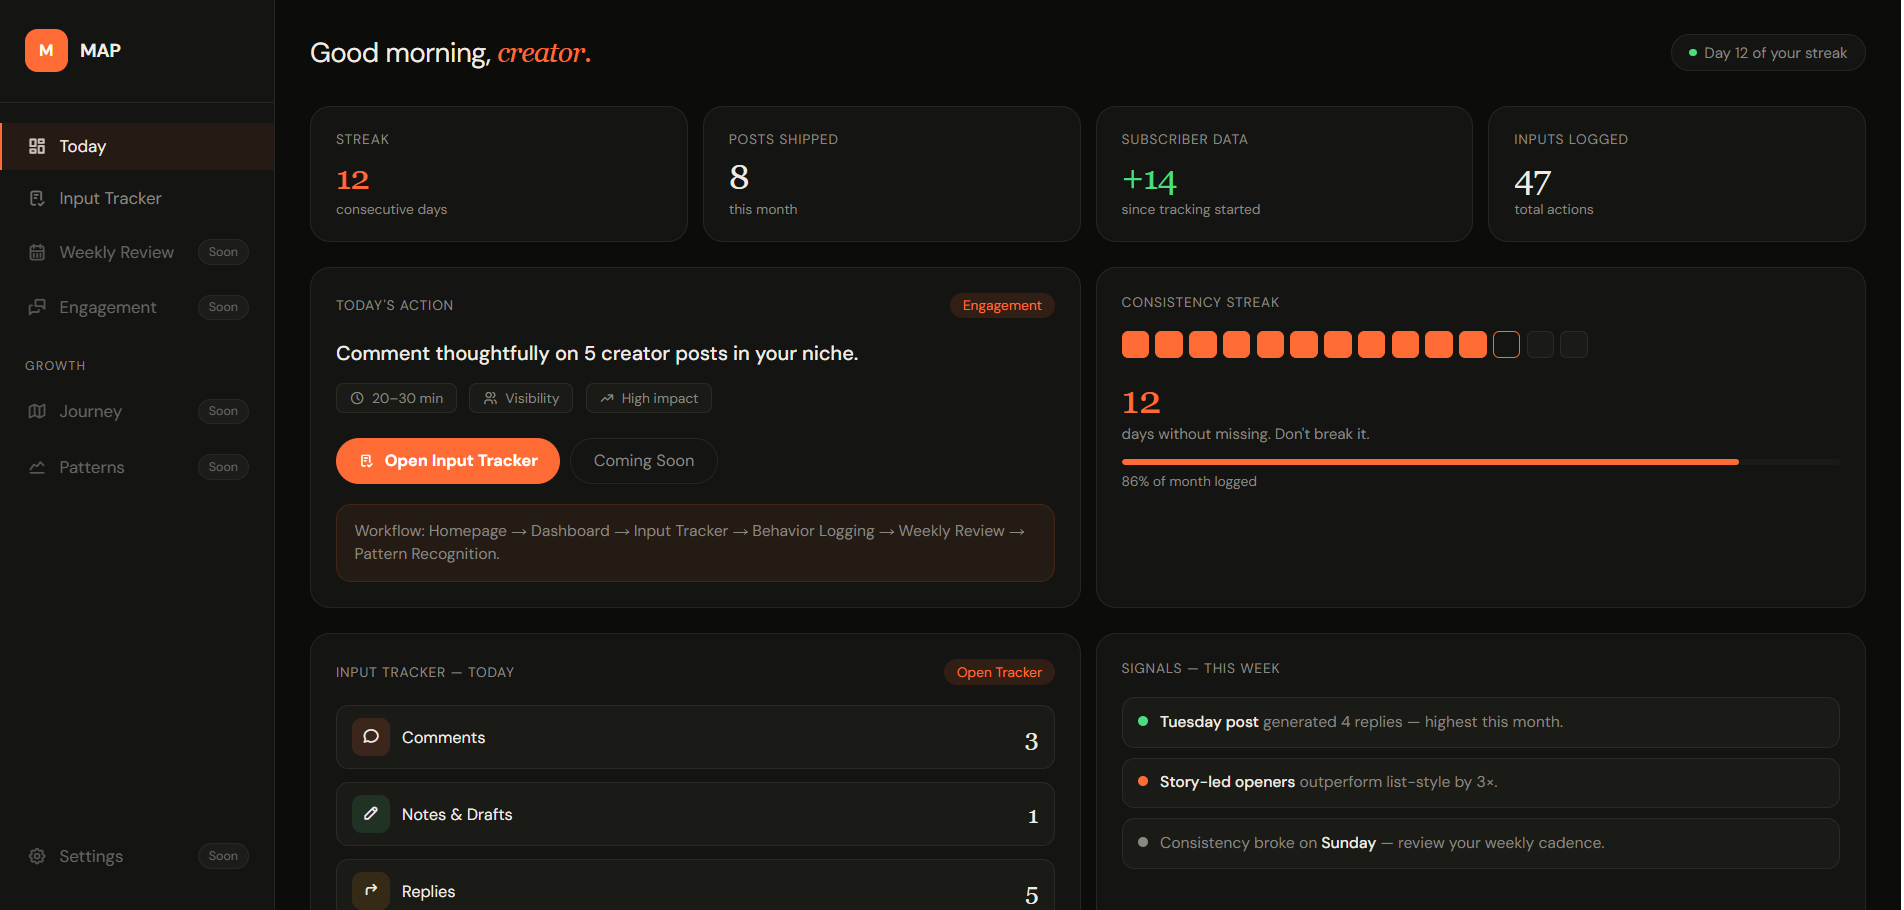The width and height of the screenshot is (1904, 910).
Task: Click the Weekly Review calendar icon
Action: coord(37,252)
